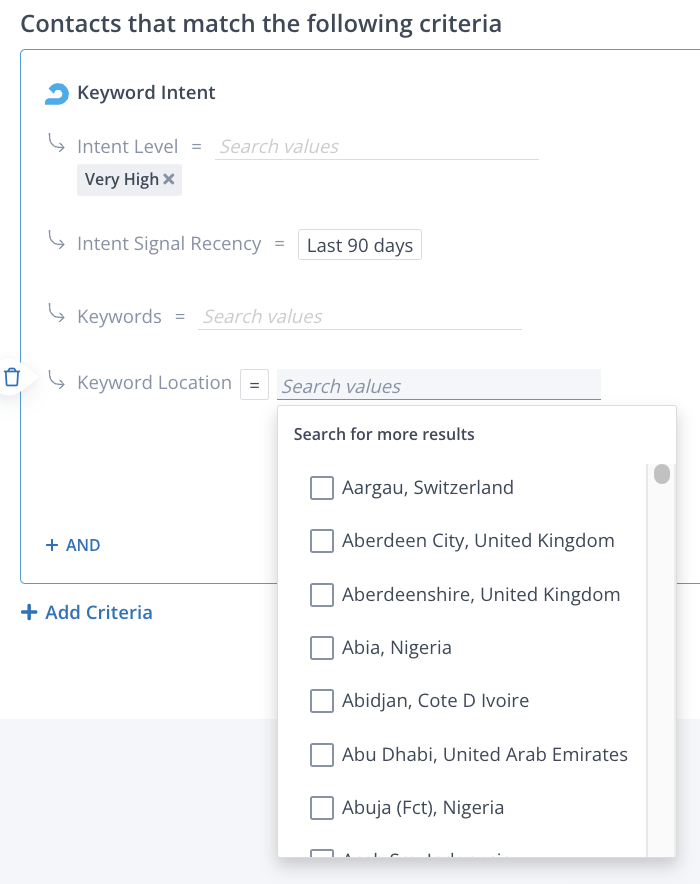Check the Aargau, Switzerland checkbox
Image resolution: width=700 pixels, height=884 pixels.
(322, 488)
